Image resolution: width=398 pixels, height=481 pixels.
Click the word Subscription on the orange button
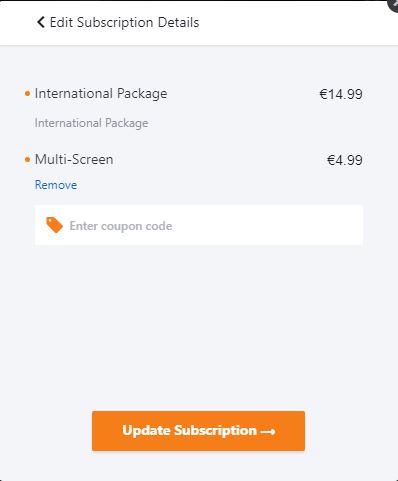(215, 431)
